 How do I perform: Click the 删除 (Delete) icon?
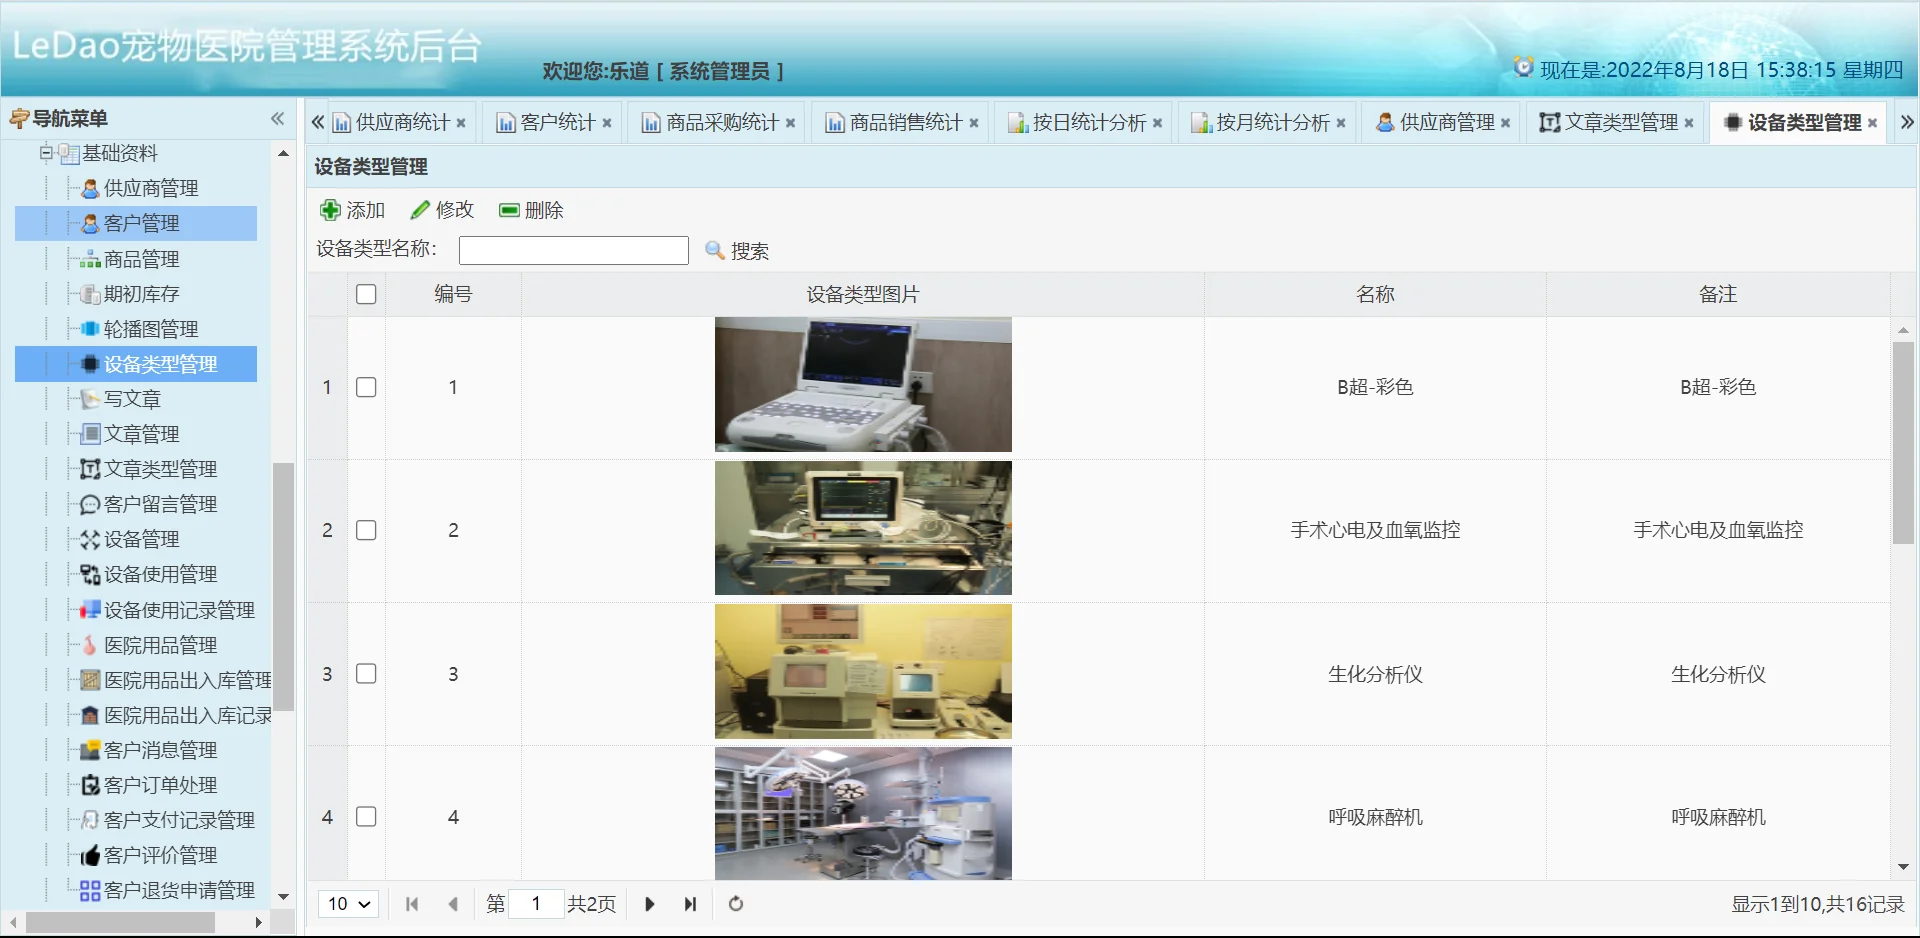click(x=509, y=210)
